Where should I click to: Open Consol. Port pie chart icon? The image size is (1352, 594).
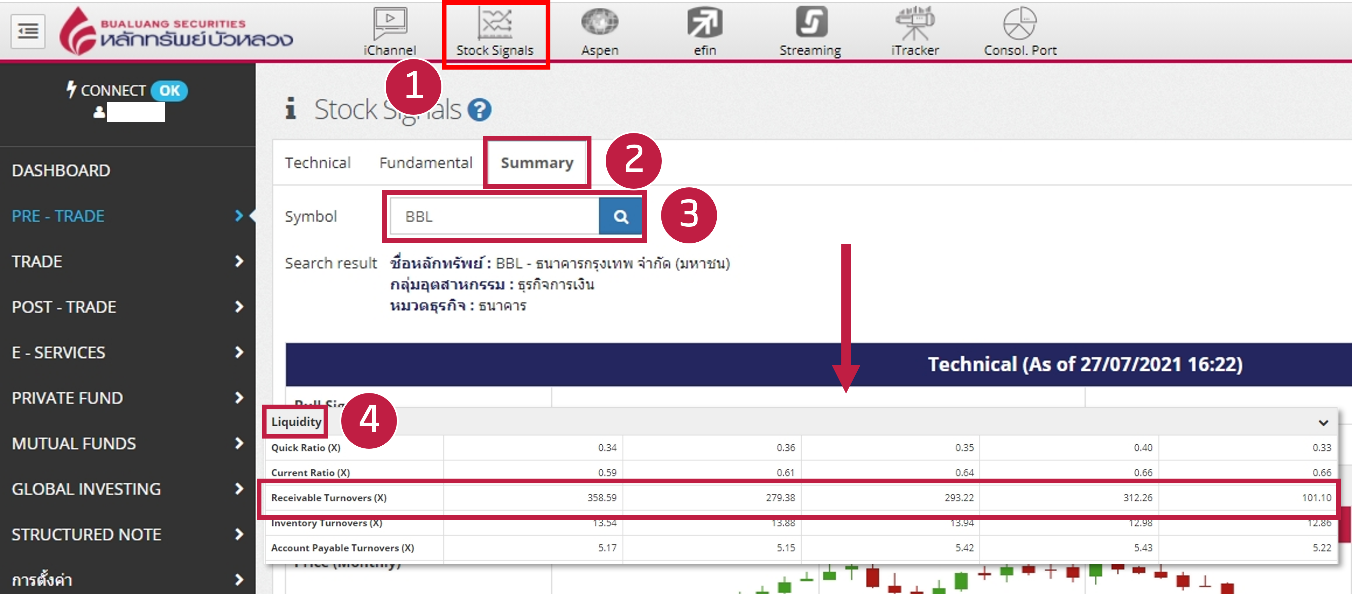[x=1020, y=30]
